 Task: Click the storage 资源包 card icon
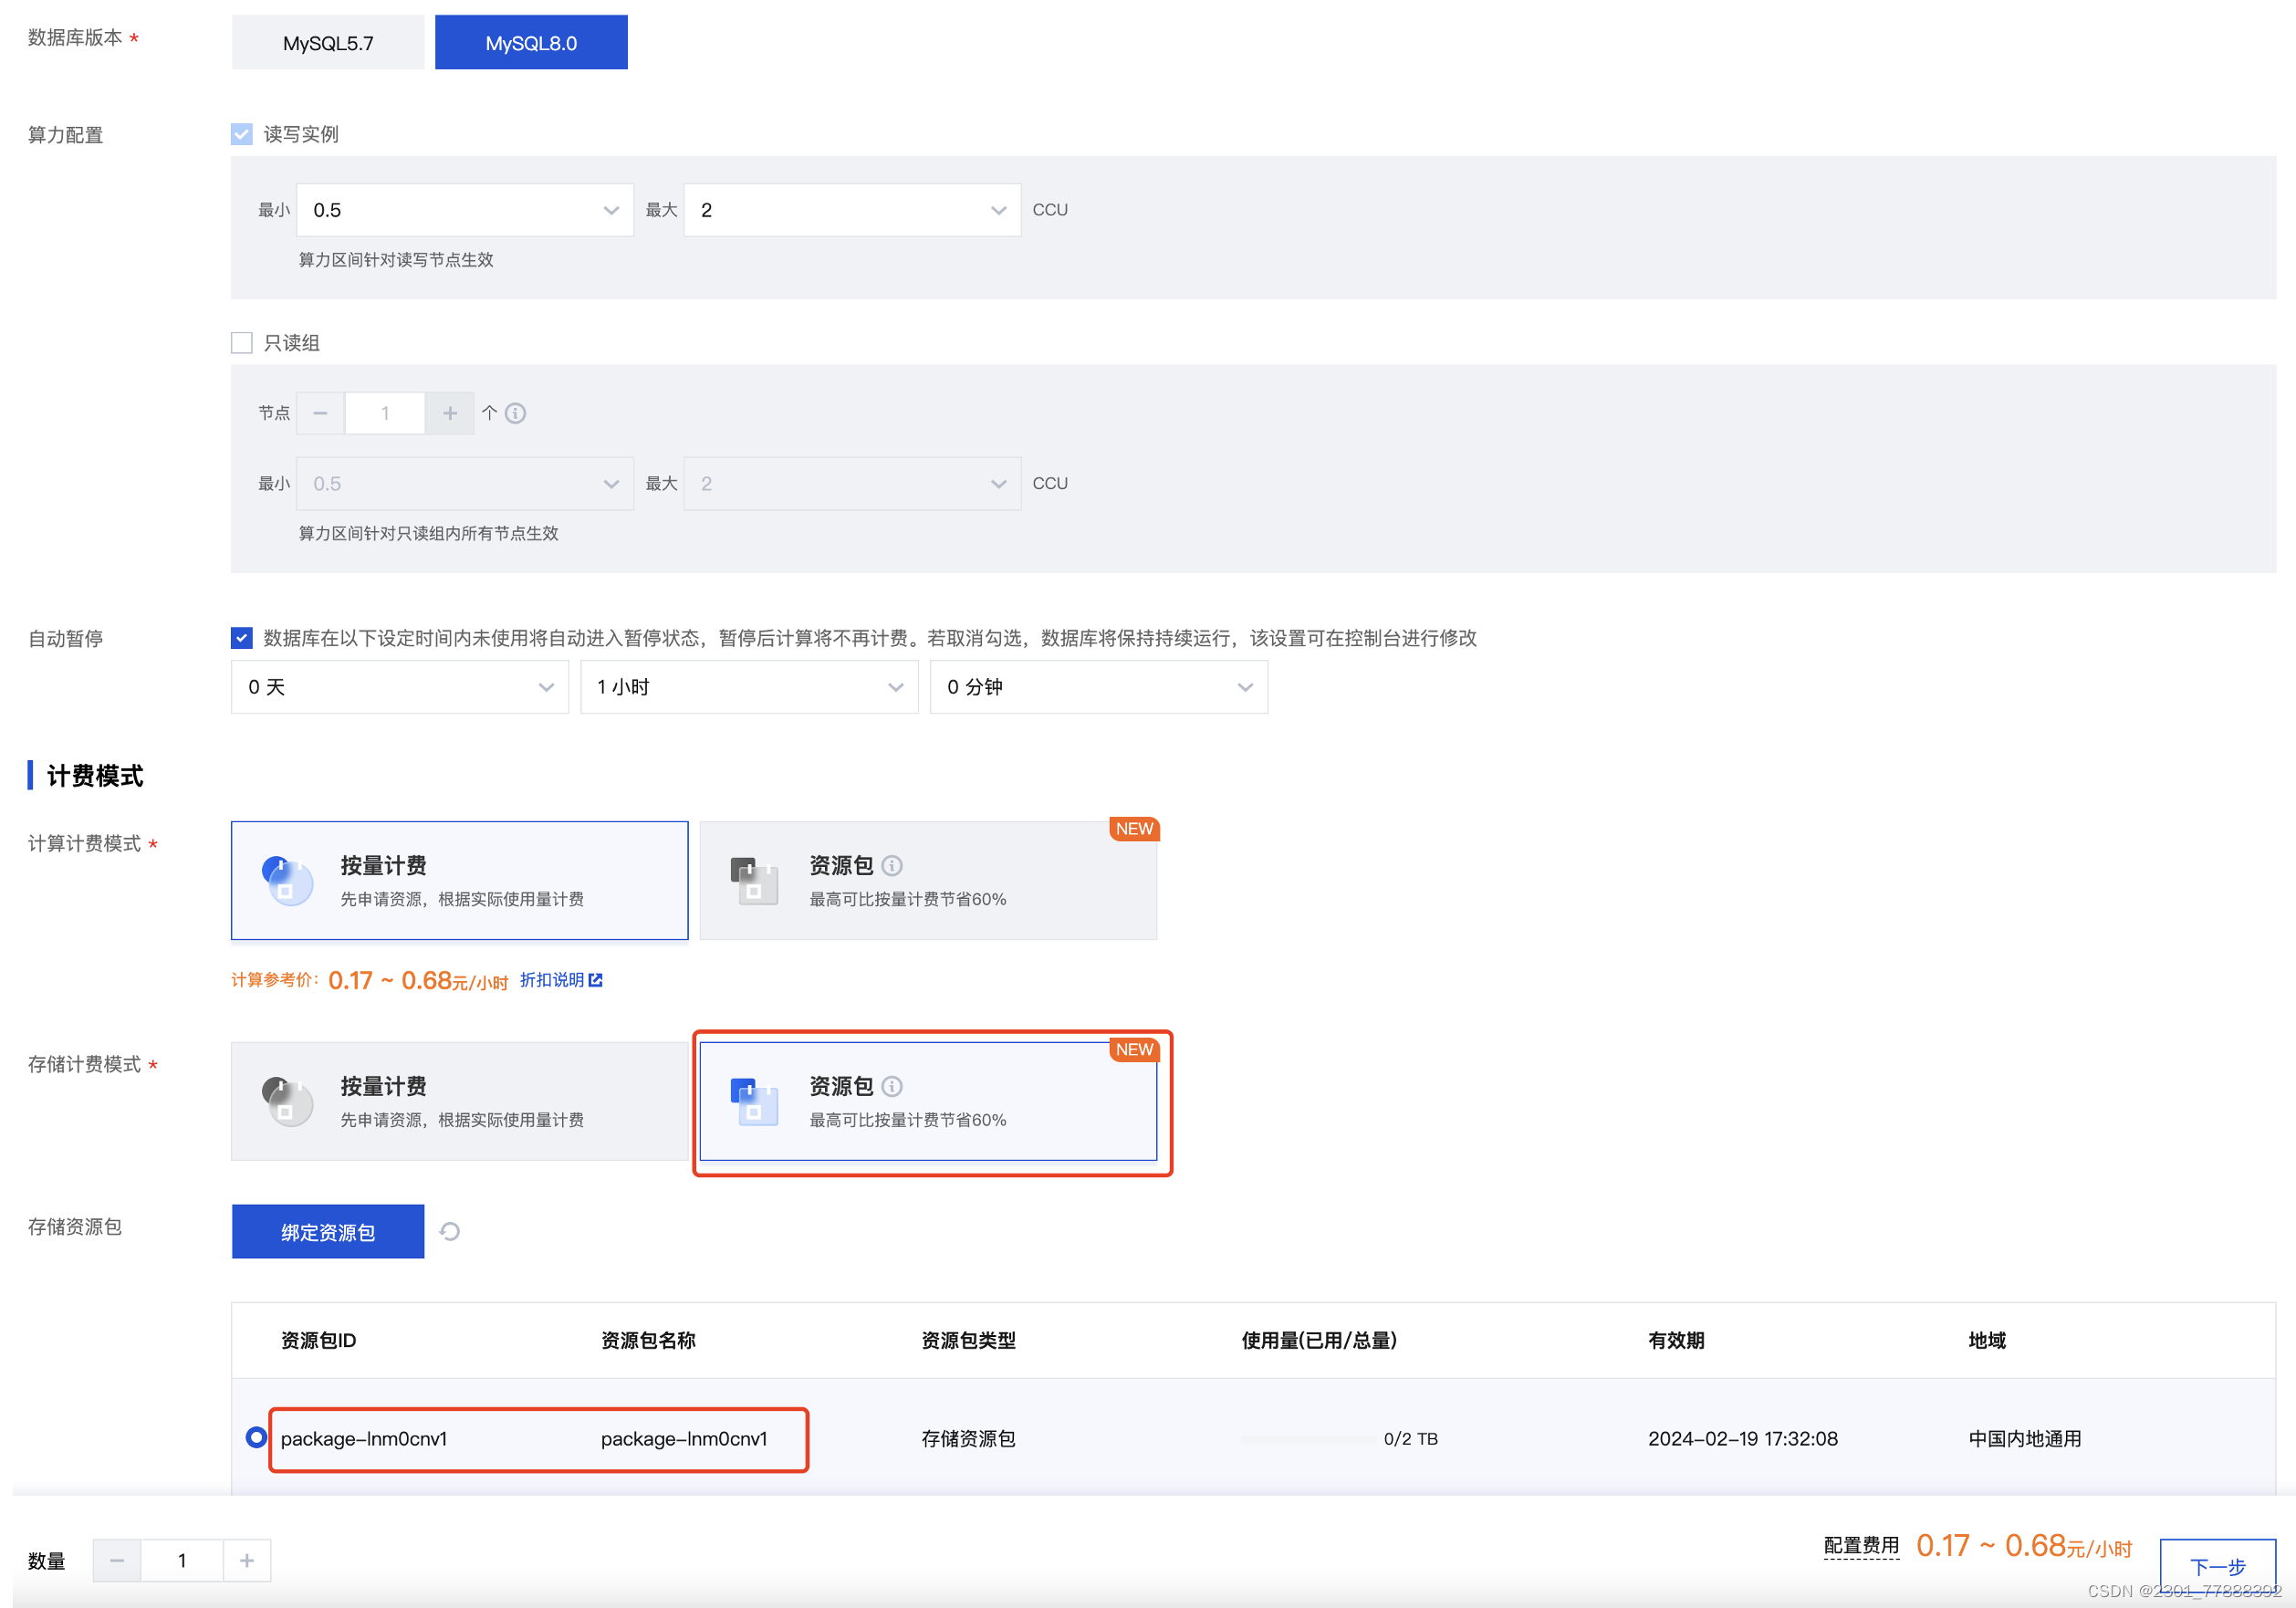coord(755,1101)
